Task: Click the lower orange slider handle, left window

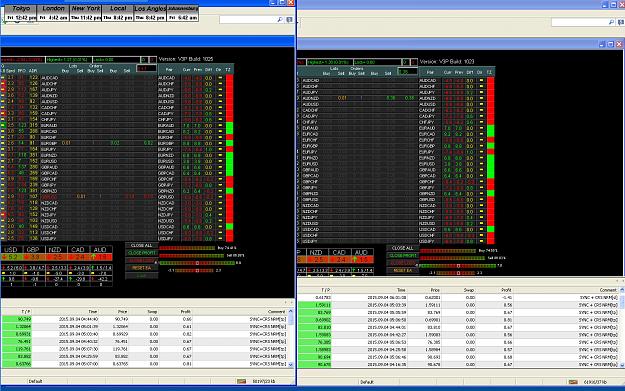Action: click(197, 270)
